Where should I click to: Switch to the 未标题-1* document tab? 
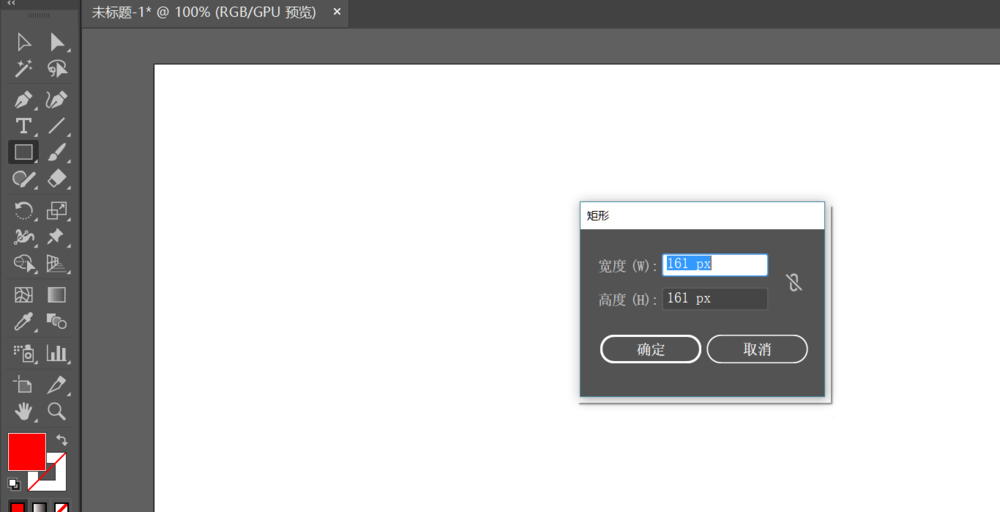point(204,13)
